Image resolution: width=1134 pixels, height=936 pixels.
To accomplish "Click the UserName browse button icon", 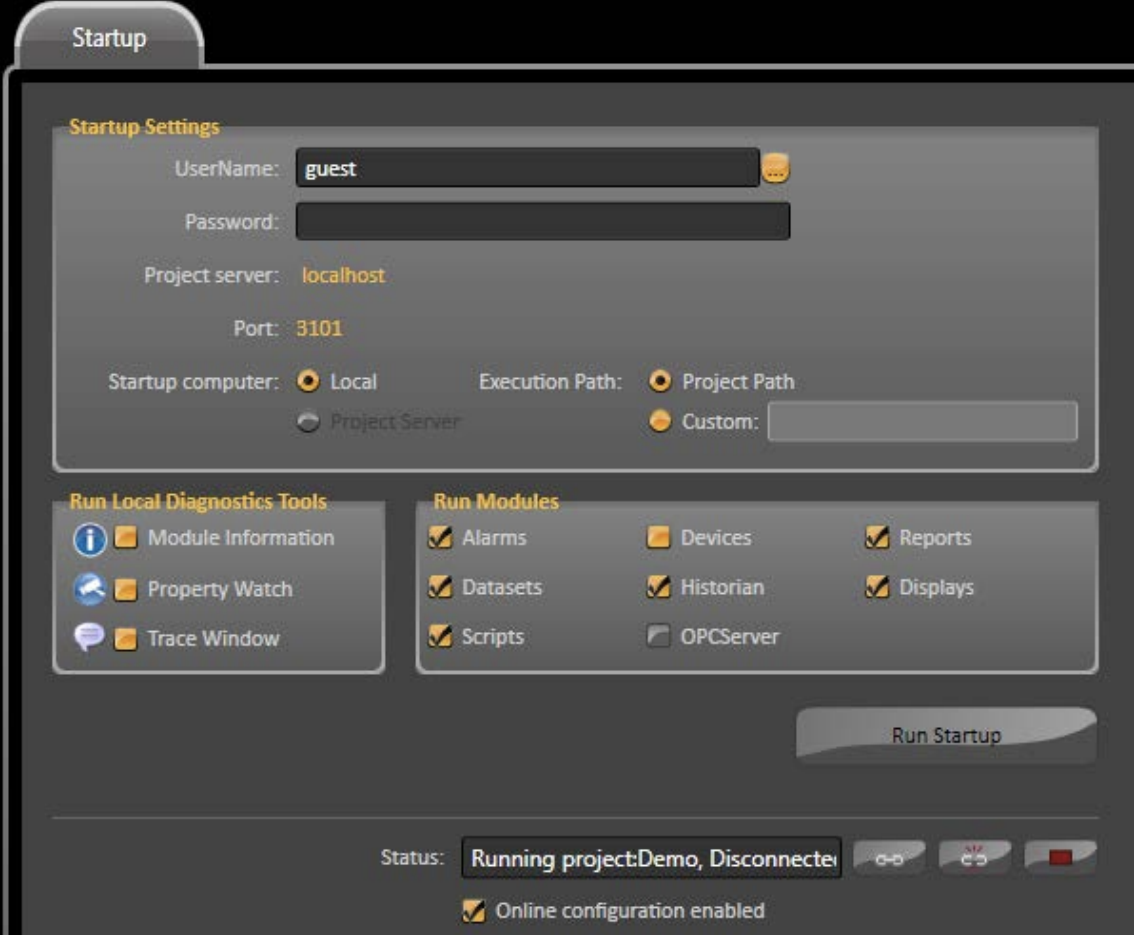I will click(775, 169).
